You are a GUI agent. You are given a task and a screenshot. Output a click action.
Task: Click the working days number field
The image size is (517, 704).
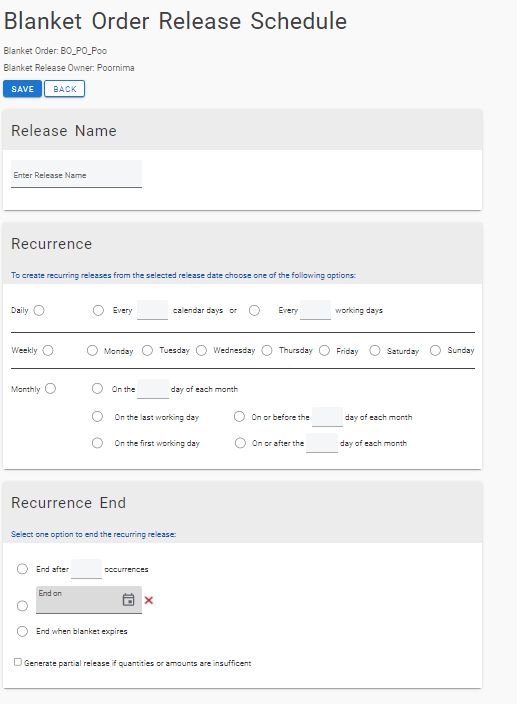(315, 310)
